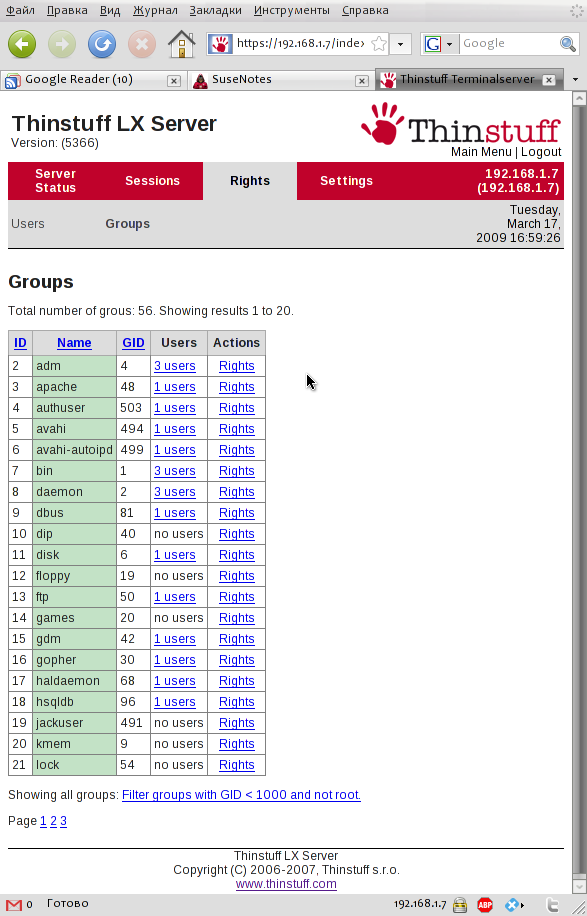Sort the table by the GID column
This screenshot has height=916, width=587.
coord(133,343)
